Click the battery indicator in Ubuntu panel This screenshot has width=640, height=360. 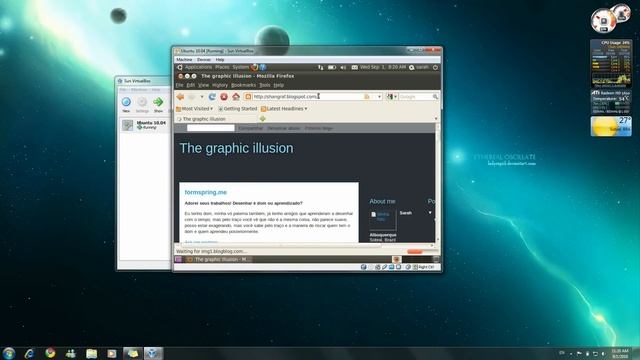click(x=332, y=67)
